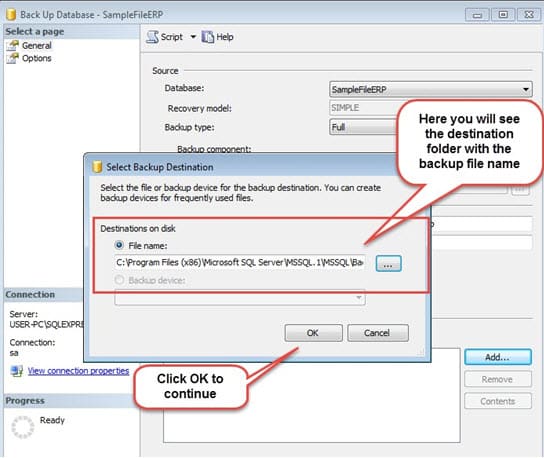The width and height of the screenshot is (544, 458).
Task: Select the Backup device radio button
Action: [x=119, y=280]
